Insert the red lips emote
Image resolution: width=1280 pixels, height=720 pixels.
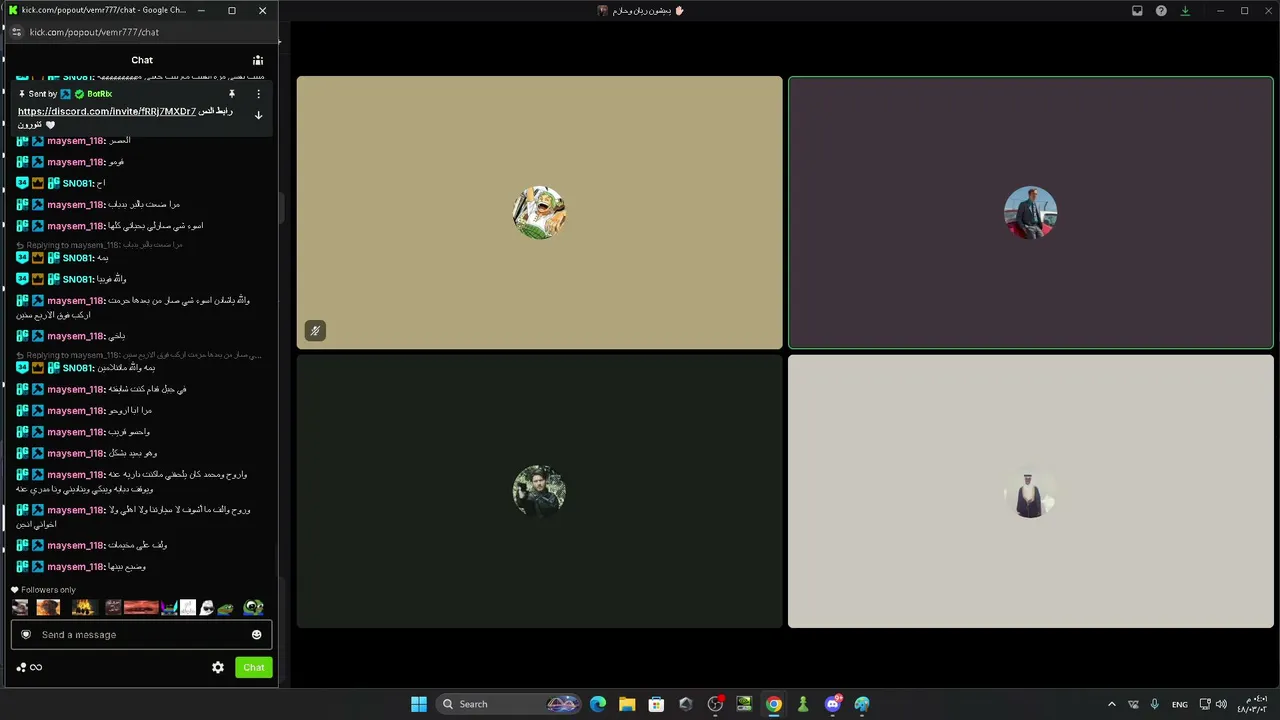tap(141, 607)
